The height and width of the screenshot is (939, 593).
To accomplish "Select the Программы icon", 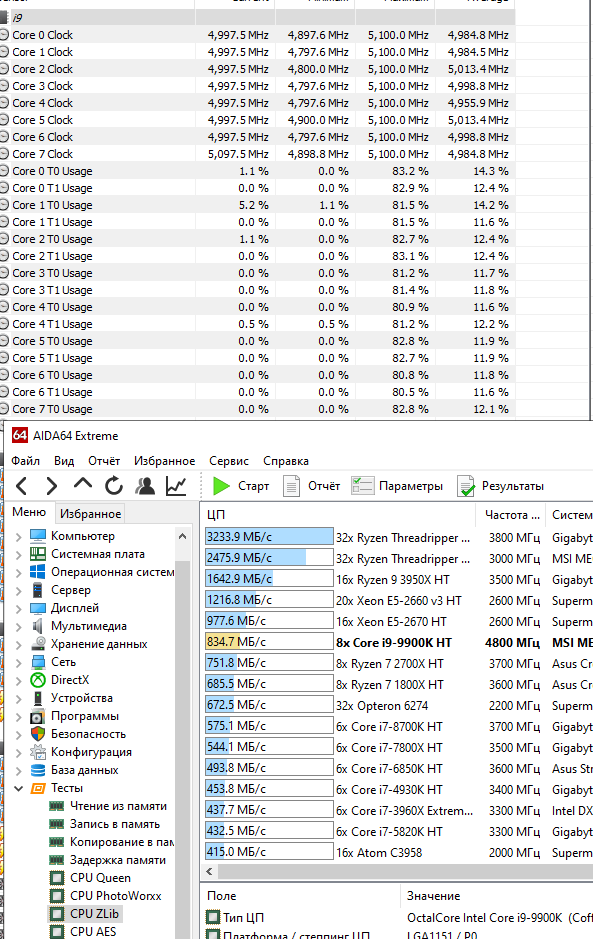I will click(x=38, y=716).
